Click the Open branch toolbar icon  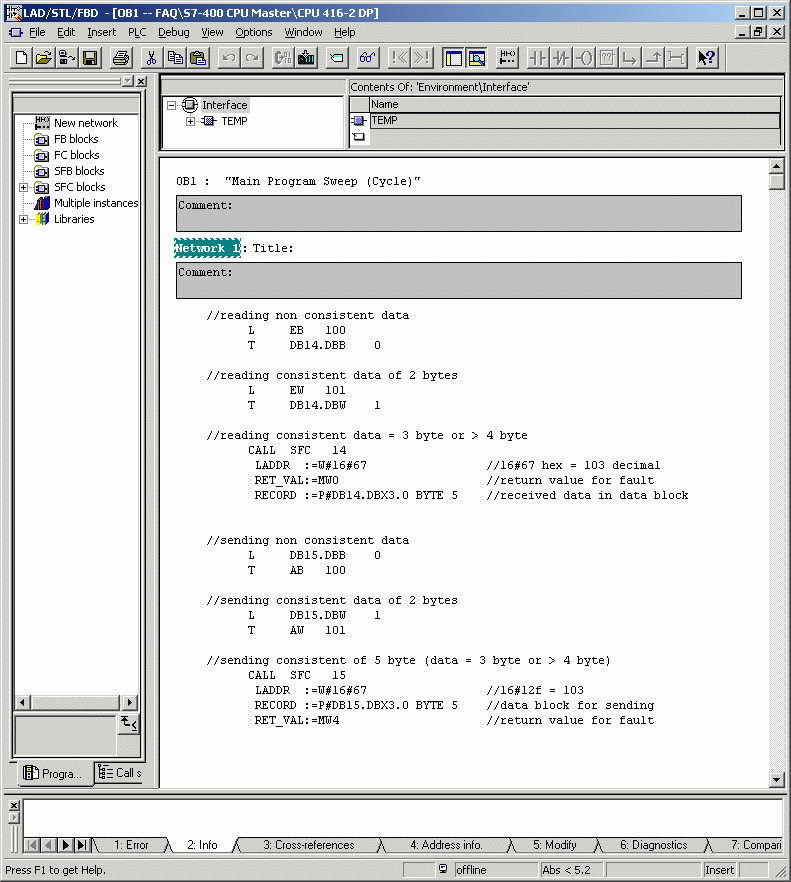point(630,58)
